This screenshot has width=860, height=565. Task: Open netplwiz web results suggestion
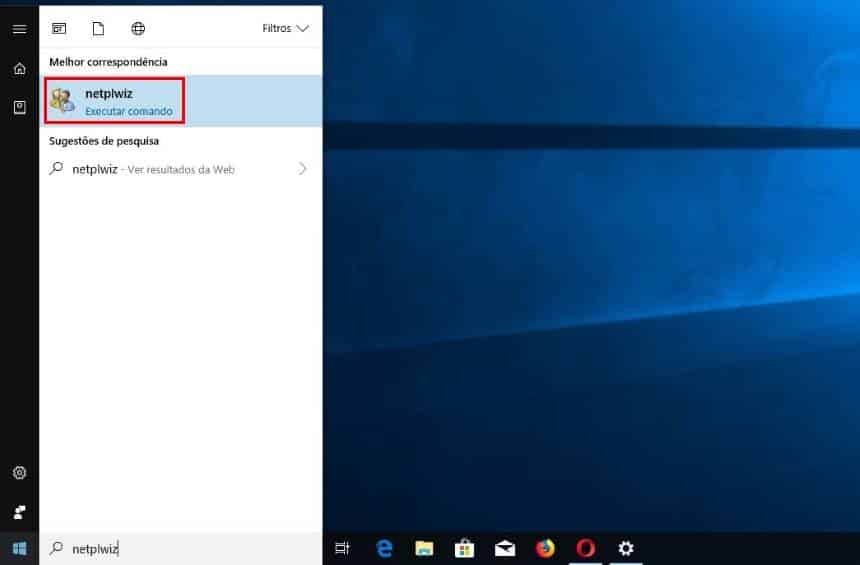[180, 169]
